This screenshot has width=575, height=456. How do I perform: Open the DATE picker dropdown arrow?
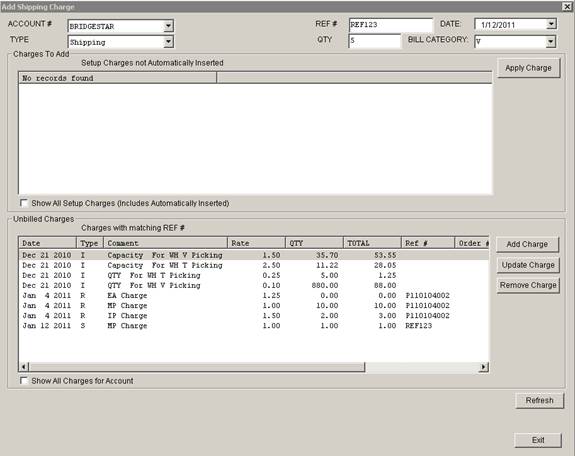tap(551, 24)
